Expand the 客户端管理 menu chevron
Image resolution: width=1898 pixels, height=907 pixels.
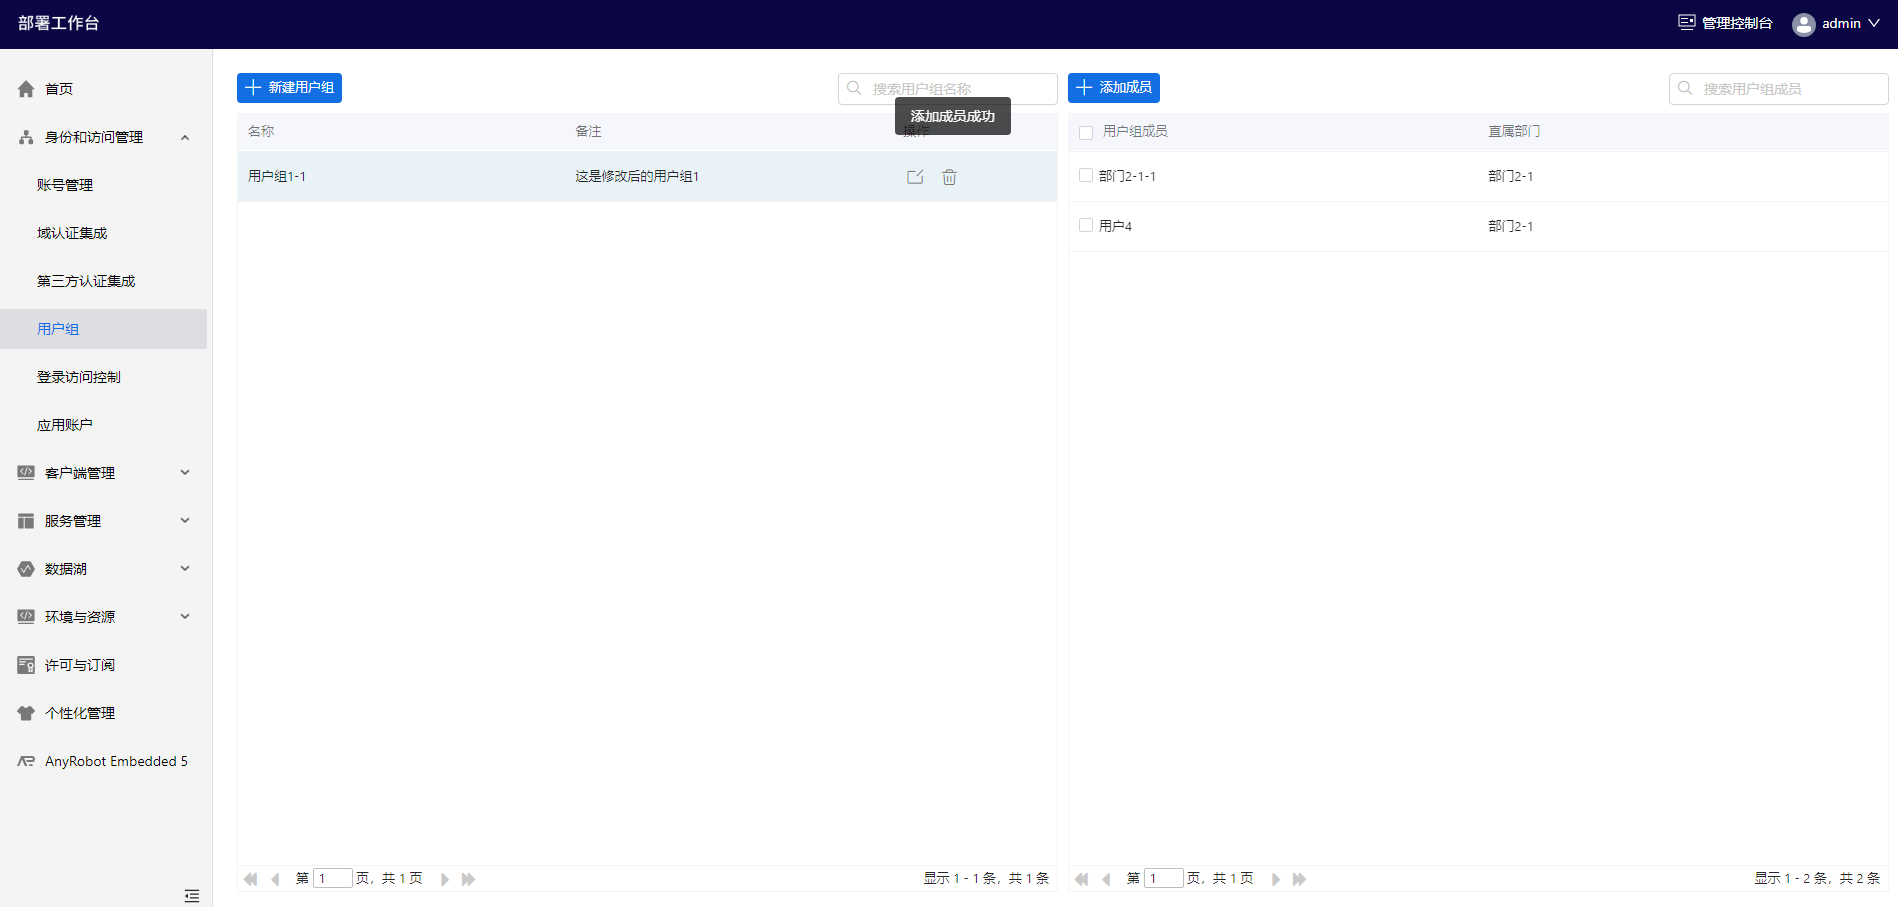[185, 472]
